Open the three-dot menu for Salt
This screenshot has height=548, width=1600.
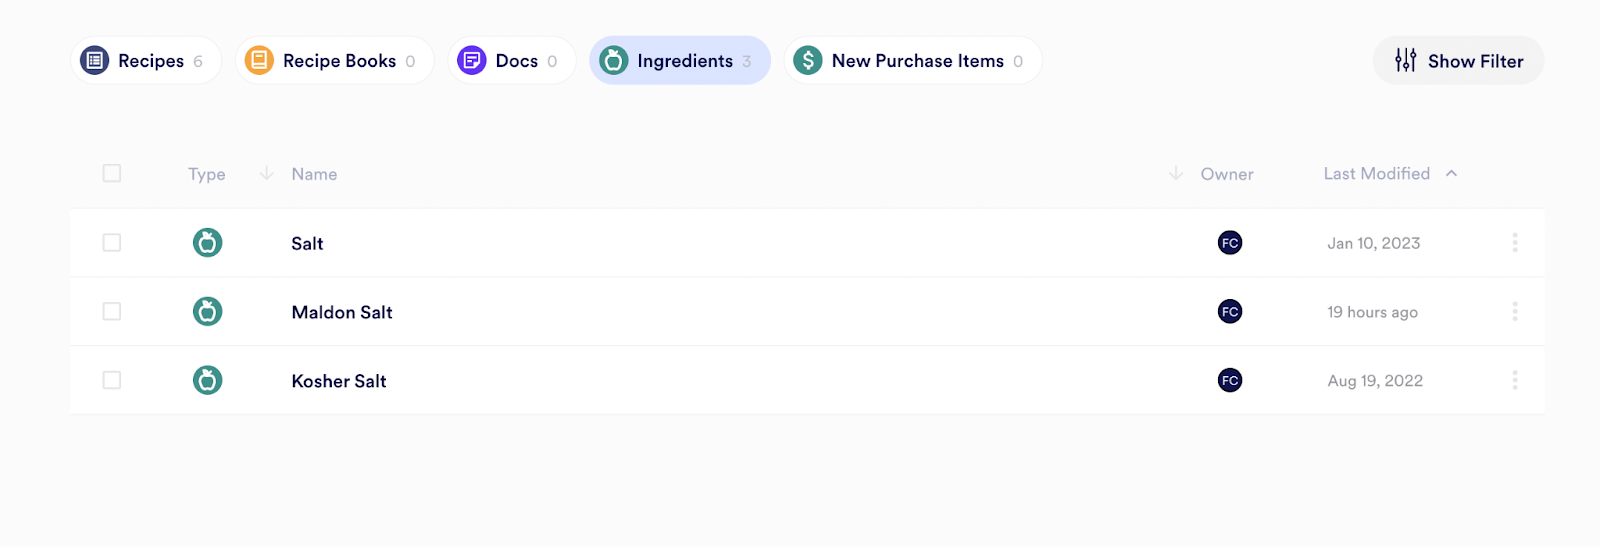[x=1514, y=243]
